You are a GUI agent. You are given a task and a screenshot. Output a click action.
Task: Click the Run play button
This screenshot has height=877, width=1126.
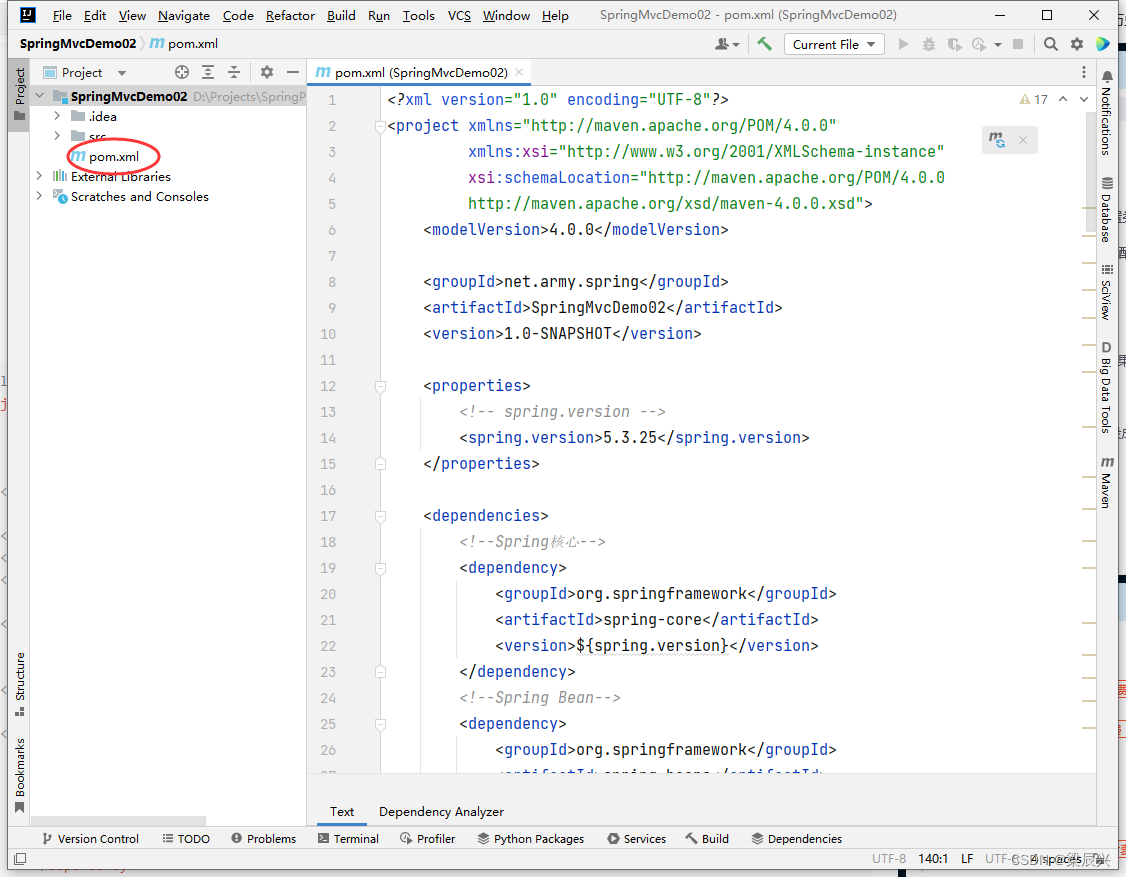[903, 44]
